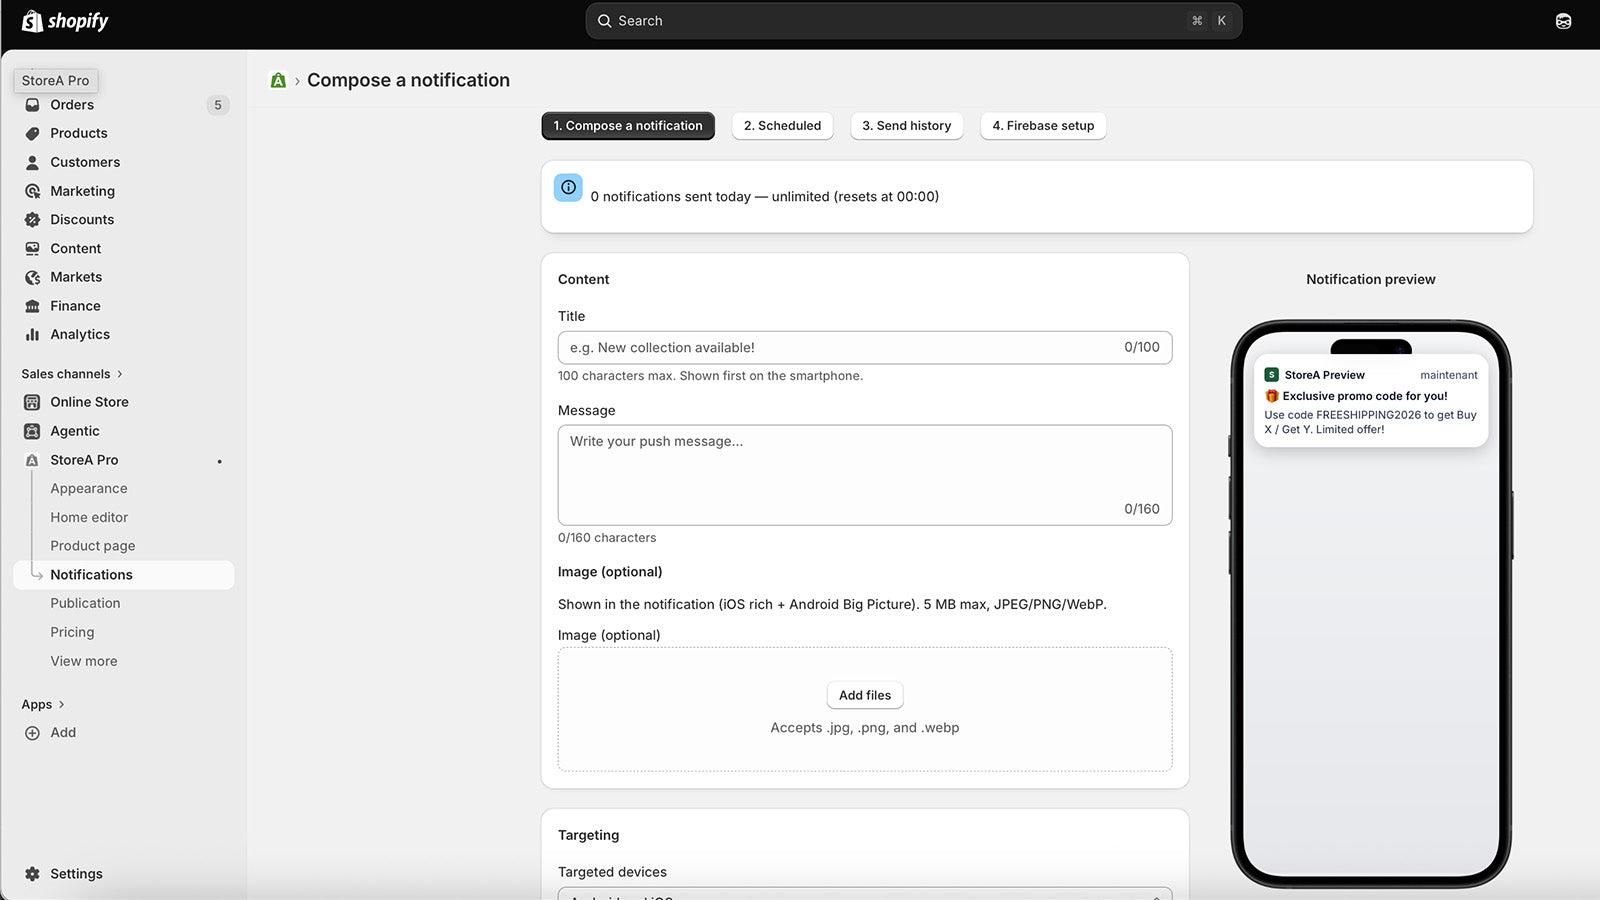This screenshot has height=900, width=1600.
Task: Click the Analytics navigation label
Action: [x=80, y=335]
